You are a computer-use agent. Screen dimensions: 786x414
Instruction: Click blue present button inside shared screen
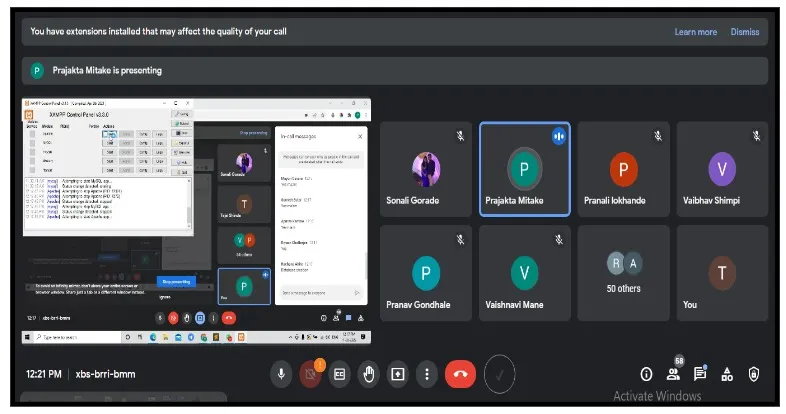coord(200,318)
